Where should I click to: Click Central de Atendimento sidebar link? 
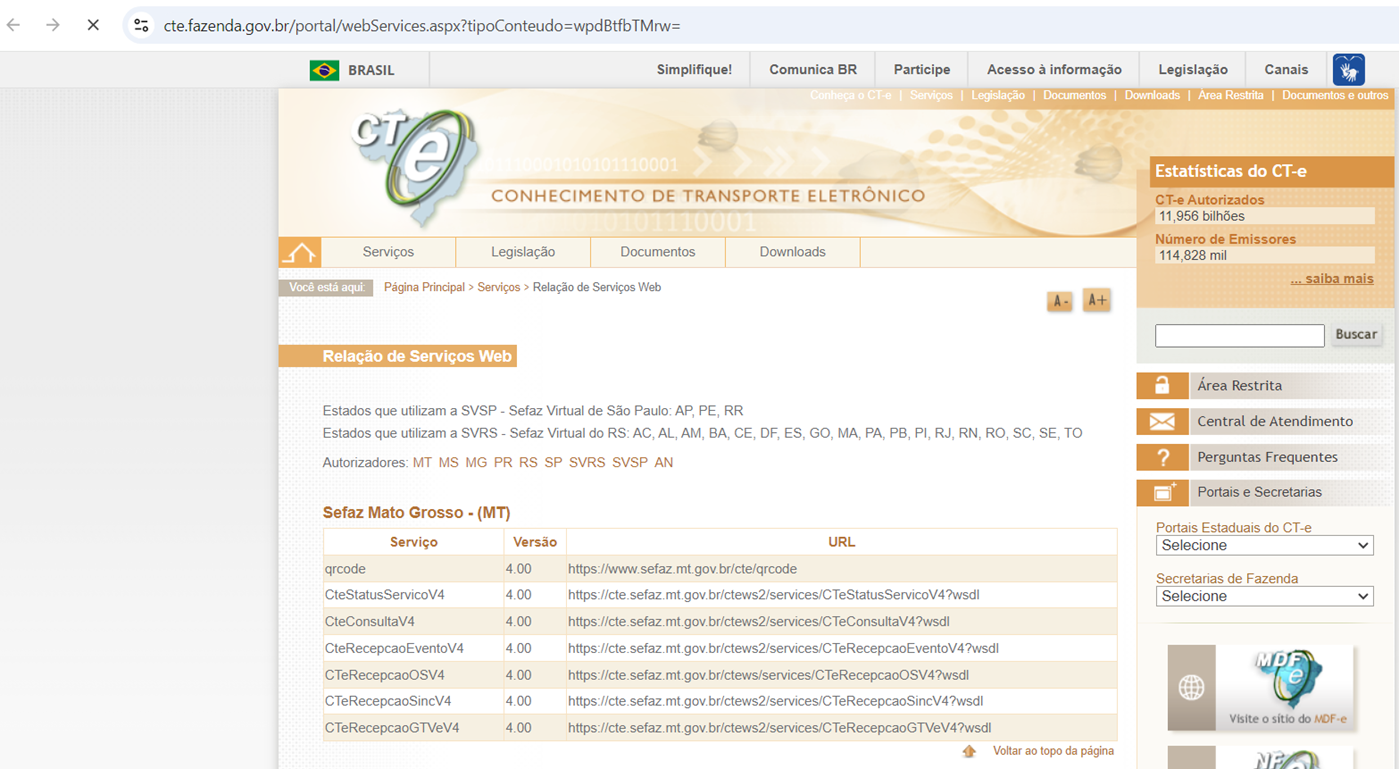[1275, 421]
